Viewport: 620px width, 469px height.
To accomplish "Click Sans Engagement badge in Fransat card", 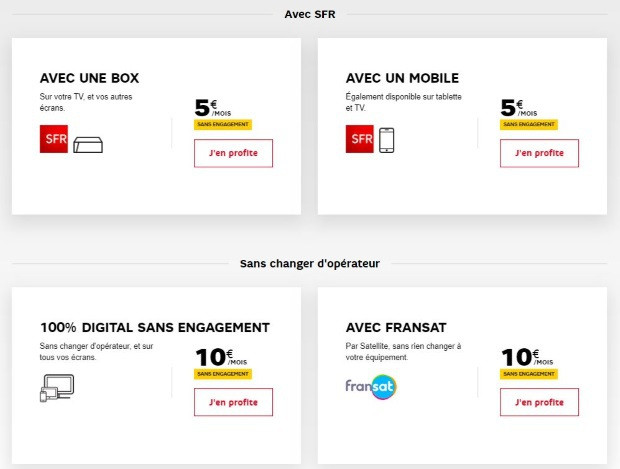I will (x=529, y=374).
